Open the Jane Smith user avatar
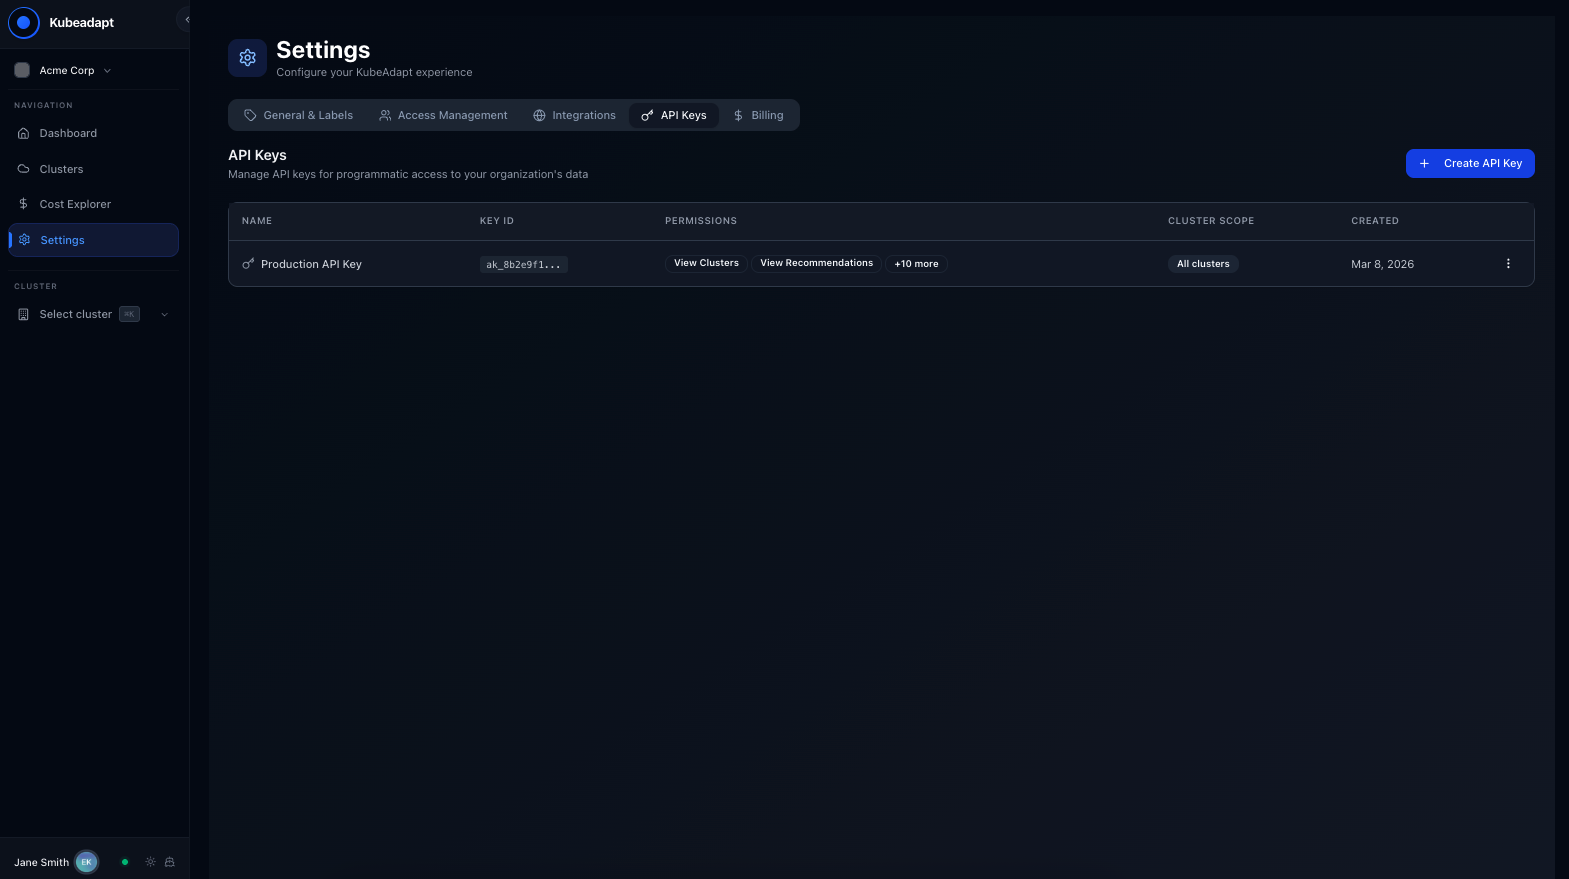The image size is (1569, 879). click(x=87, y=862)
